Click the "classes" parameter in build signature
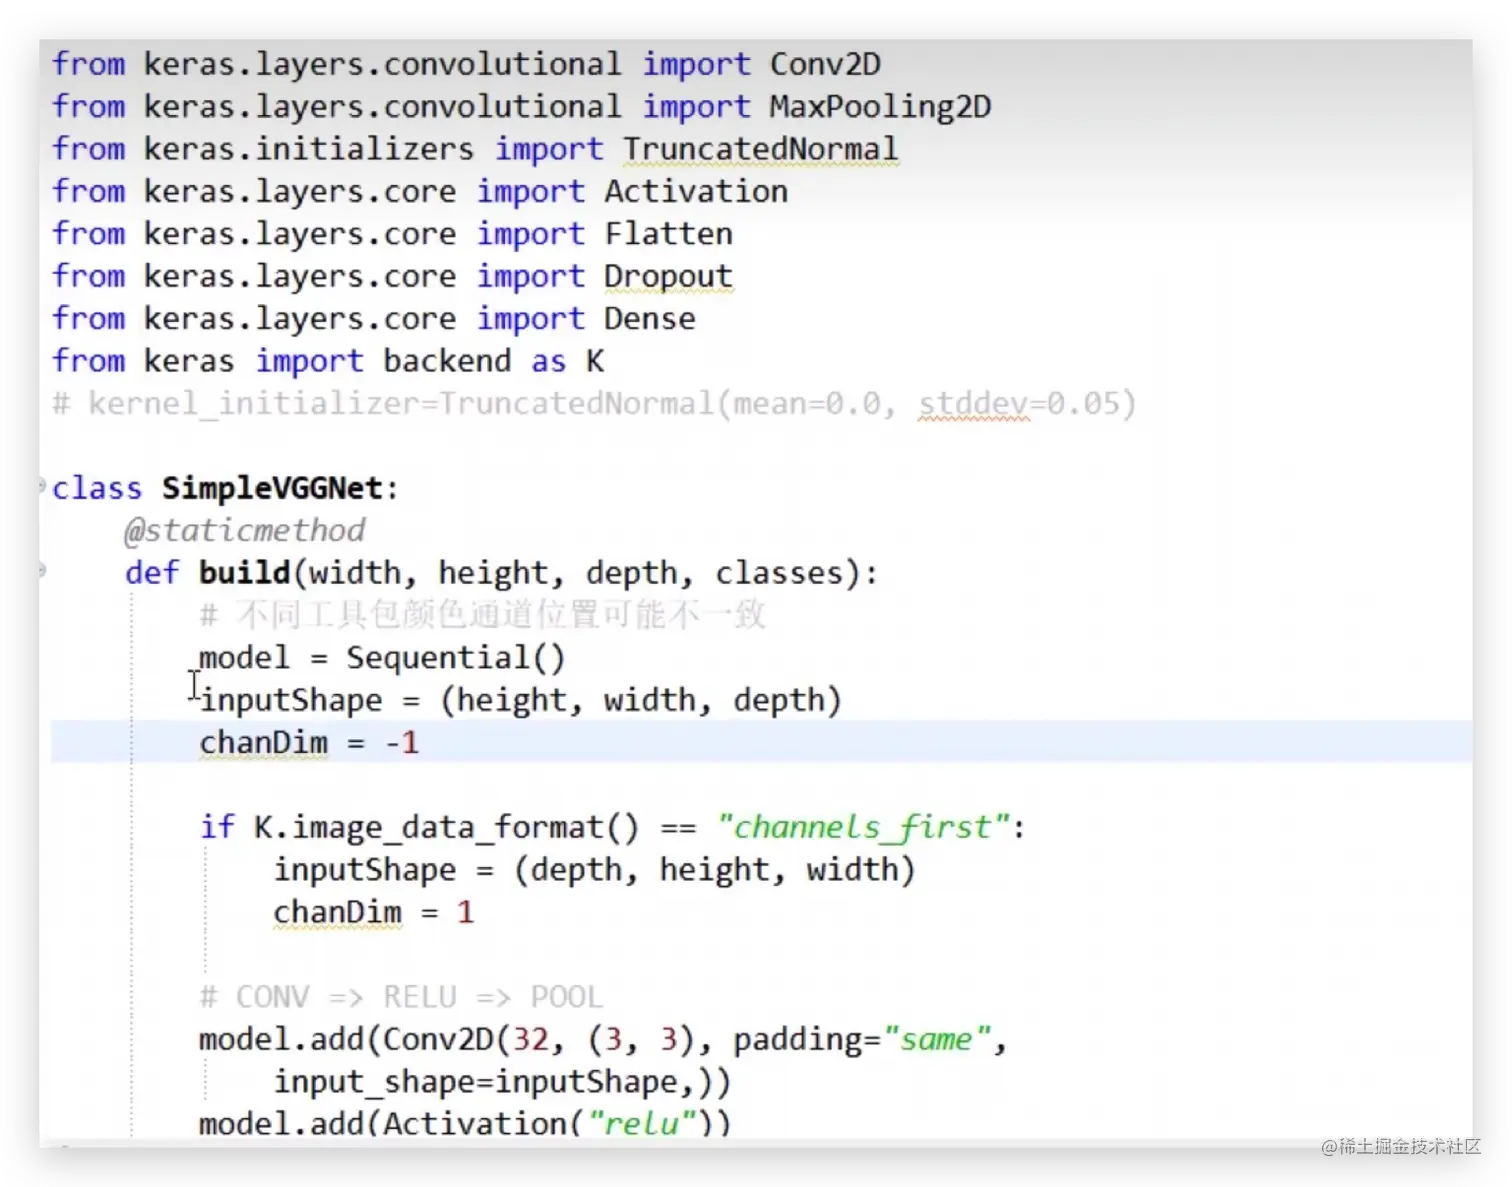The height and width of the screenshot is (1187, 1512). coord(779,573)
